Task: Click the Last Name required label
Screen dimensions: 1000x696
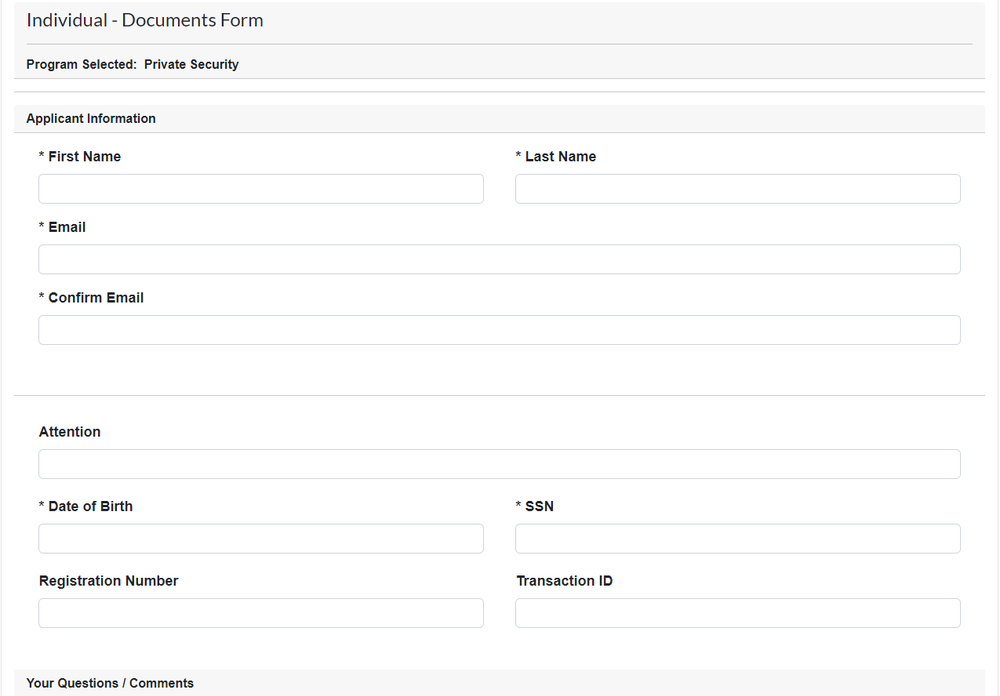Action: point(556,156)
